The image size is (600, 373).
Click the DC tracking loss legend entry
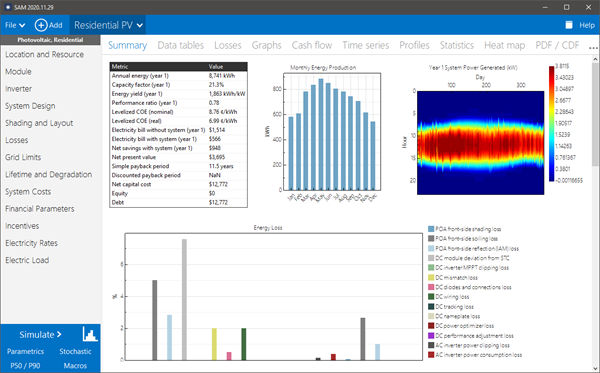[451, 306]
